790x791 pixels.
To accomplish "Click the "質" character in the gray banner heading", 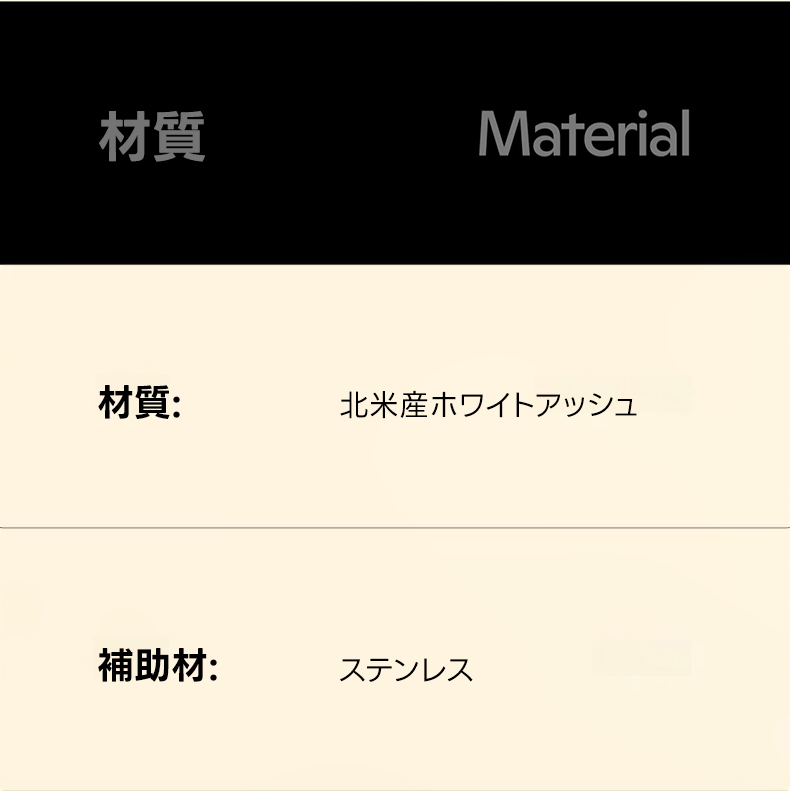I will tap(179, 136).
